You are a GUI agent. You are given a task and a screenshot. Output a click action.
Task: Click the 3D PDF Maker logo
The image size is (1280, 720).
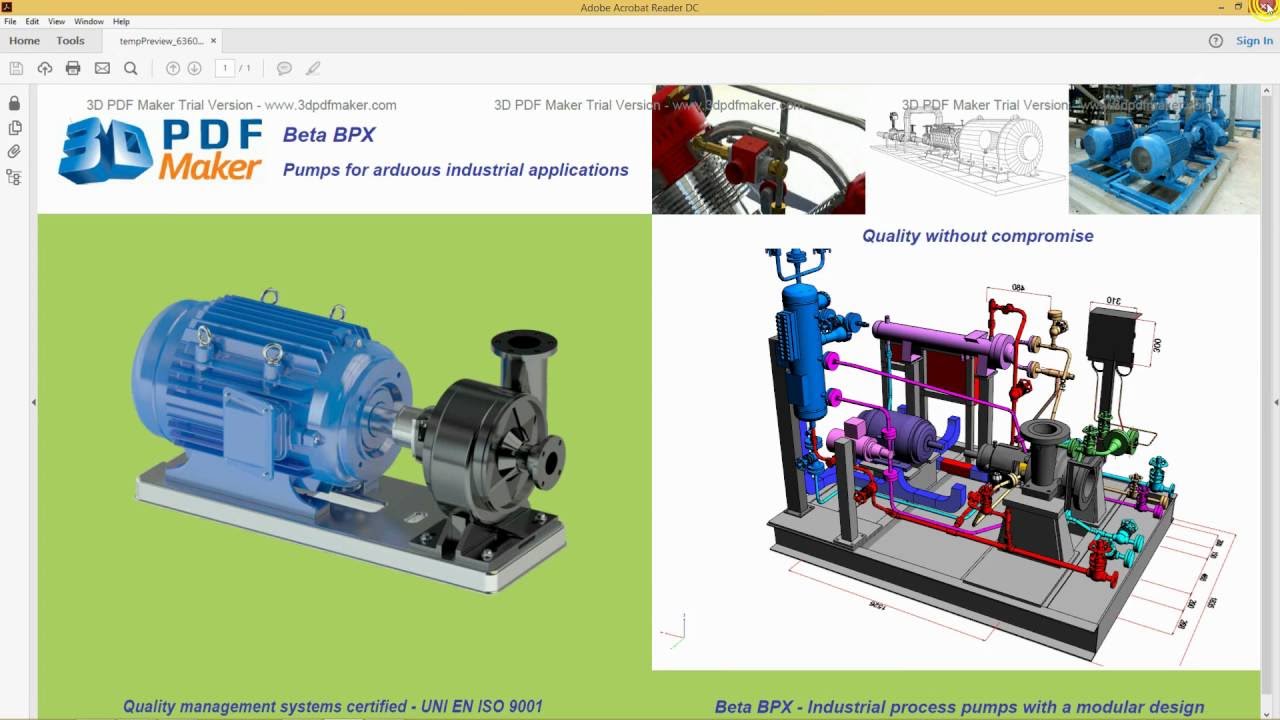click(160, 150)
